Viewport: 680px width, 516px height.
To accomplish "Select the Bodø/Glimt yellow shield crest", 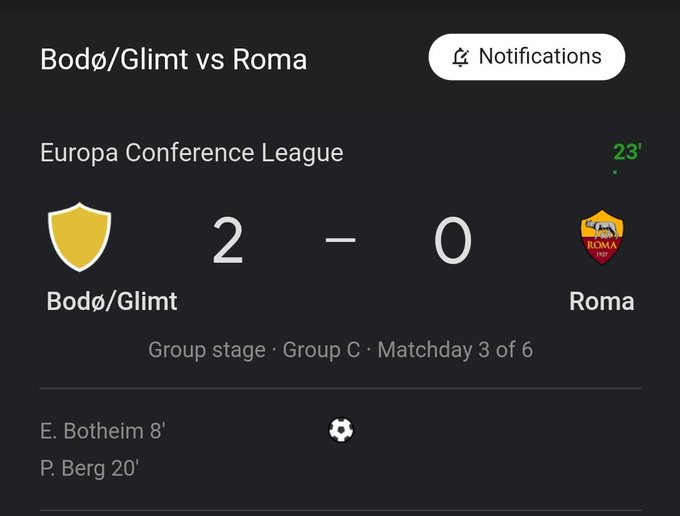I will coord(79,237).
